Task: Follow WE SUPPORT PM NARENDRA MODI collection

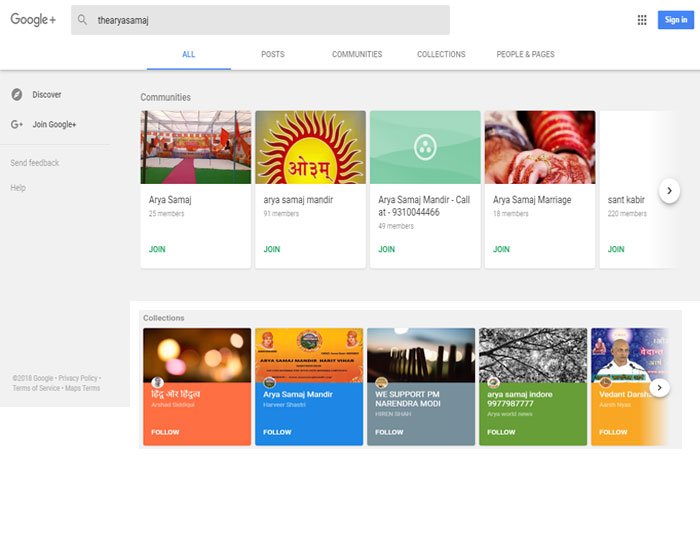Action: pyautogui.click(x=389, y=432)
